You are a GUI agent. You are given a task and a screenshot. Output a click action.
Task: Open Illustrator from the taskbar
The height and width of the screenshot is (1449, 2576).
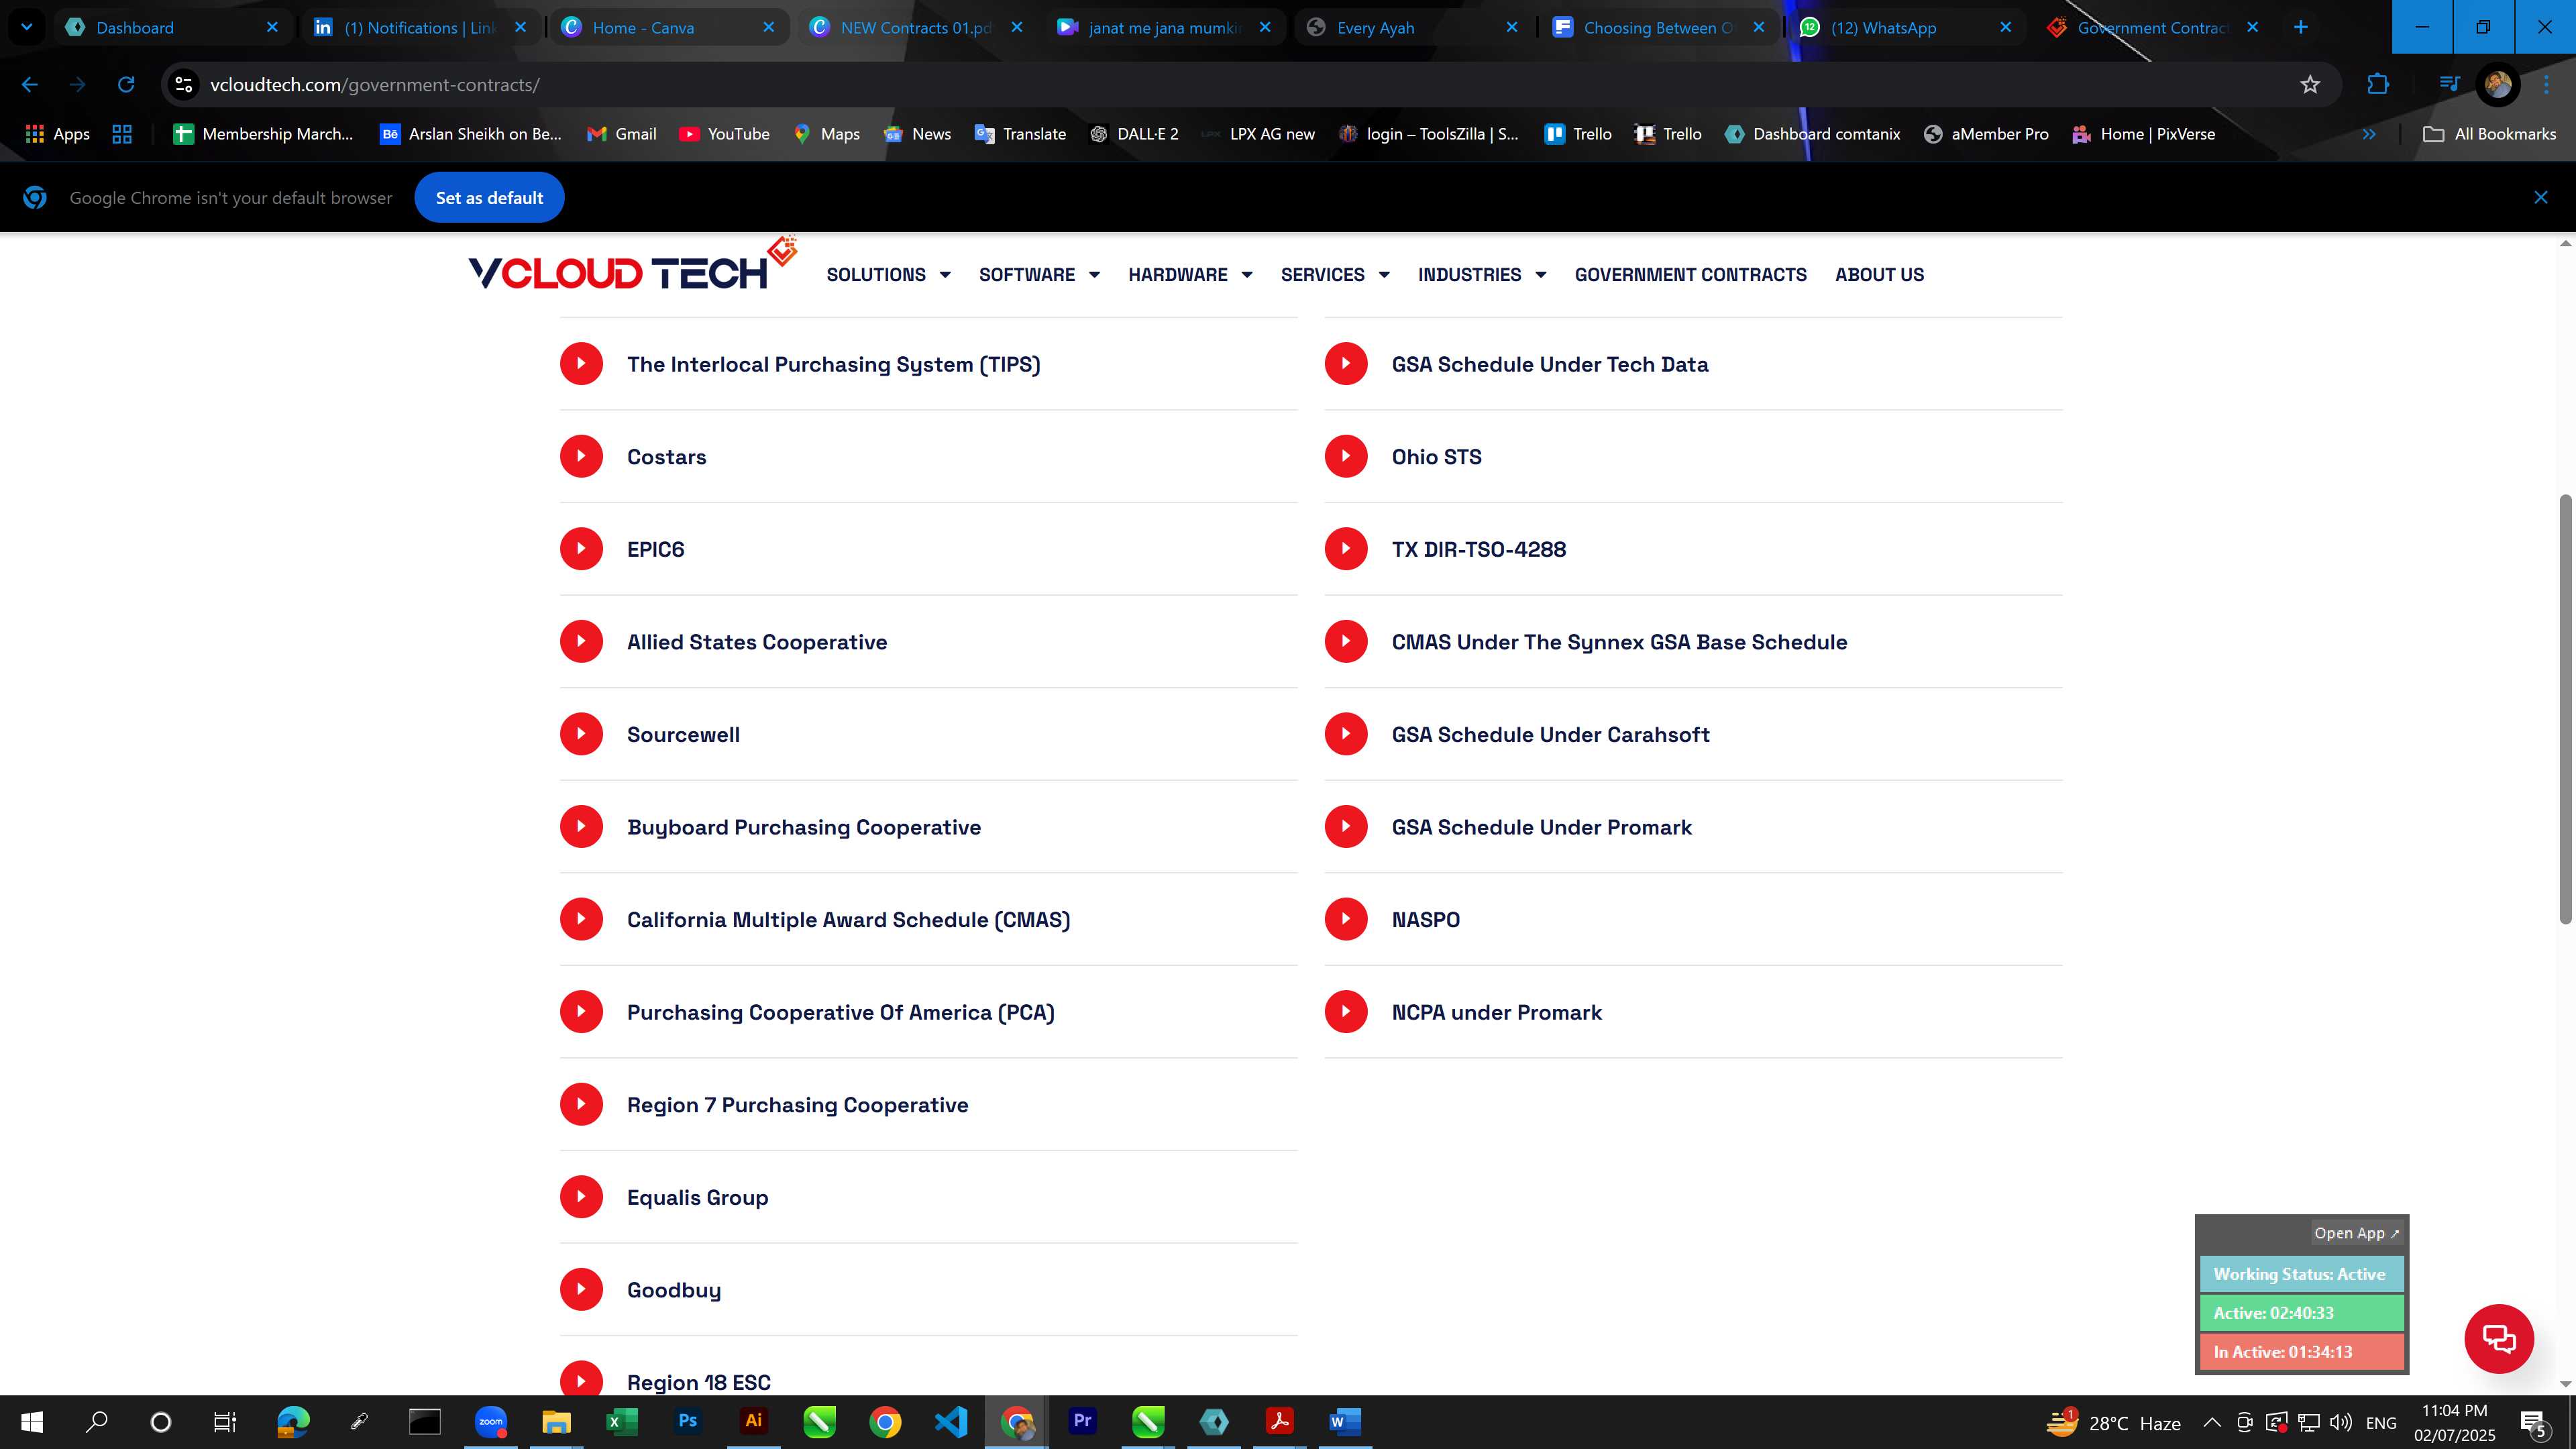coord(753,1421)
